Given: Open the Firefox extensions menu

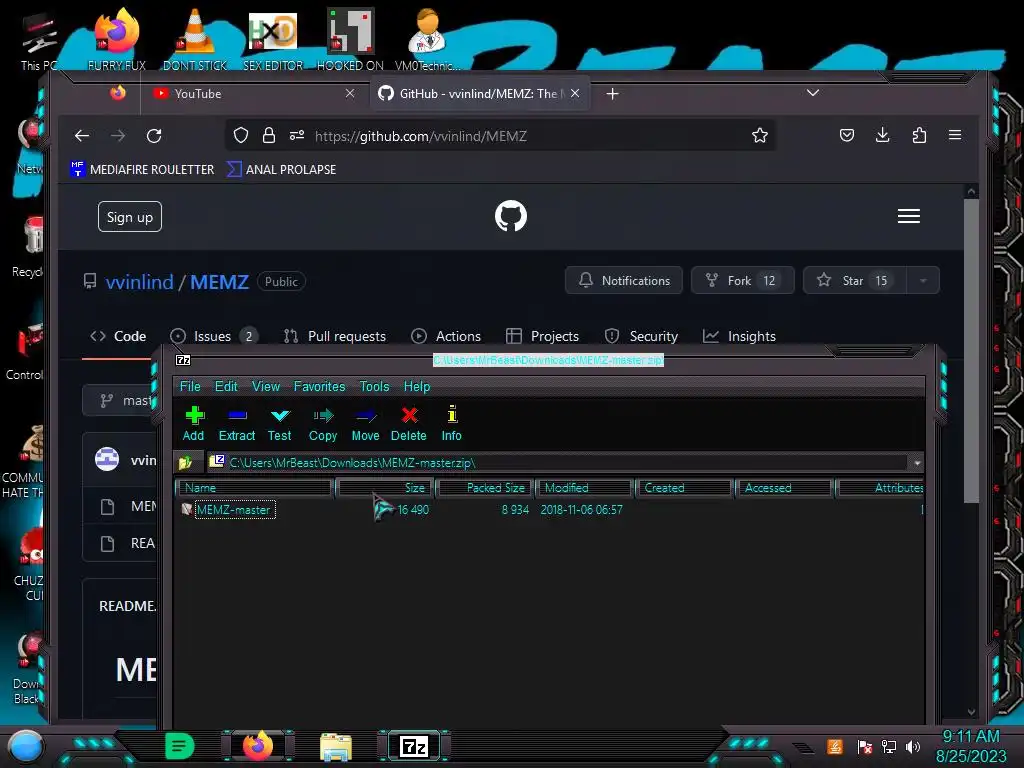Looking at the screenshot, I should [919, 135].
